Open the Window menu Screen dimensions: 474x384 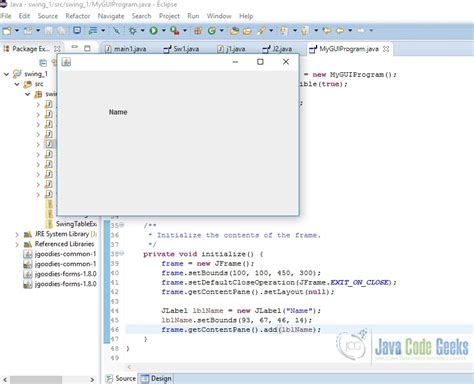219,16
